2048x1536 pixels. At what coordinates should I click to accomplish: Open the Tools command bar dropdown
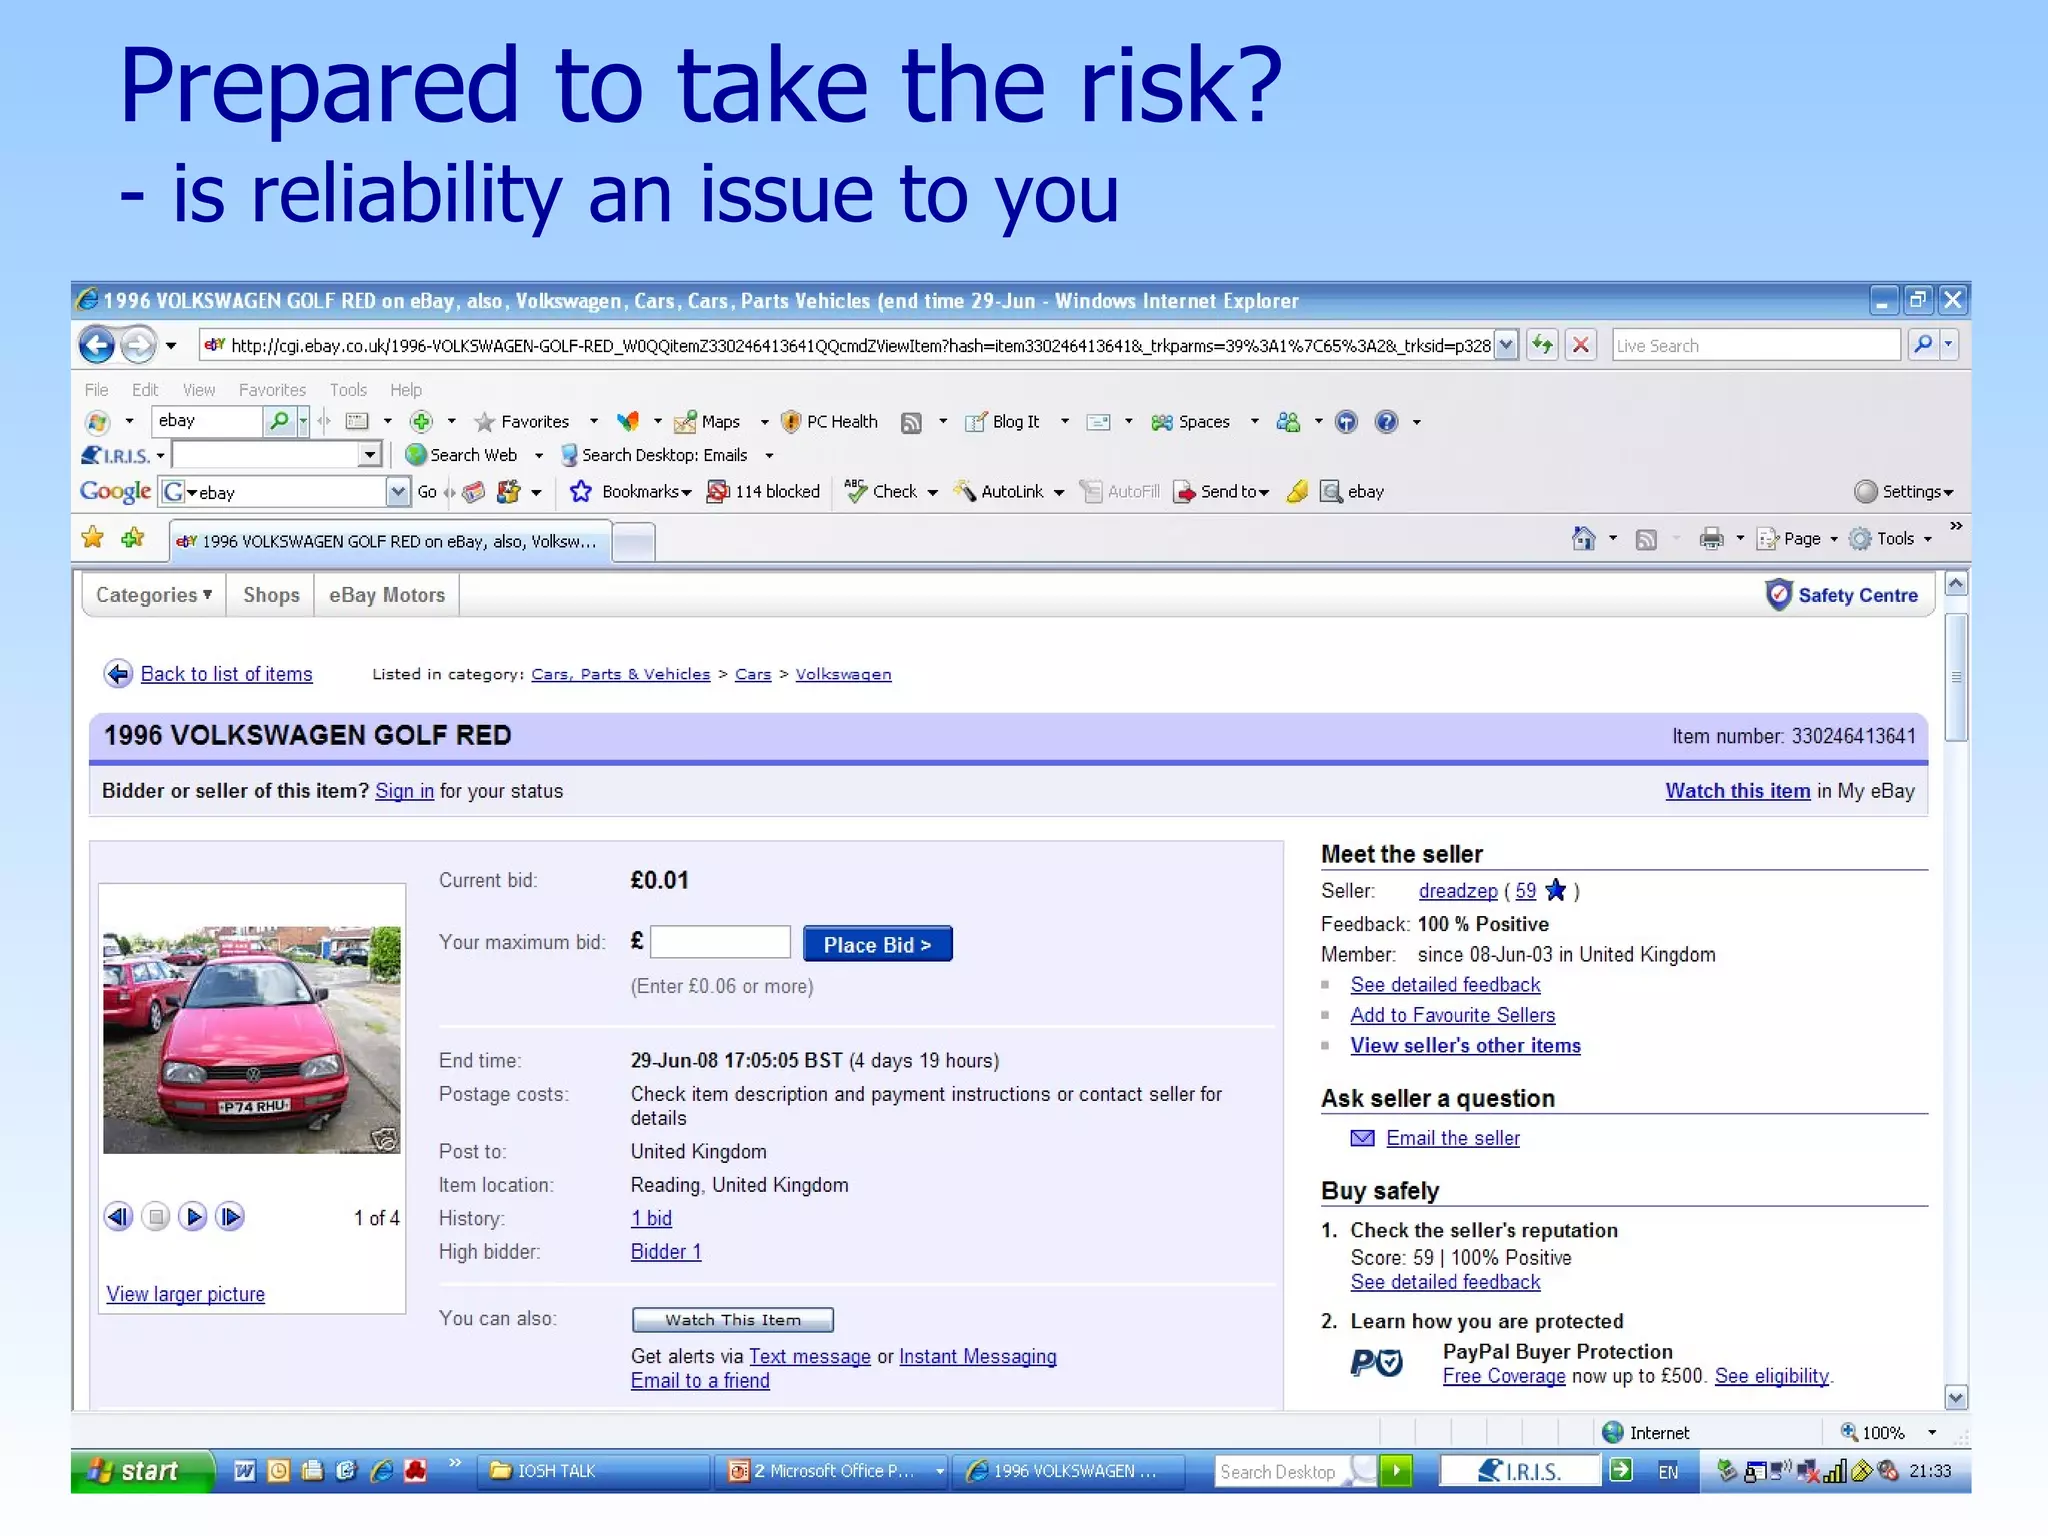click(x=1891, y=539)
